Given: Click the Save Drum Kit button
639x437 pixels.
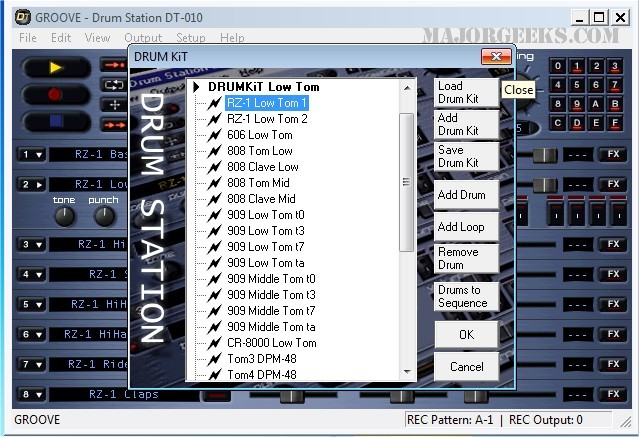Looking at the screenshot, I should click(466, 157).
